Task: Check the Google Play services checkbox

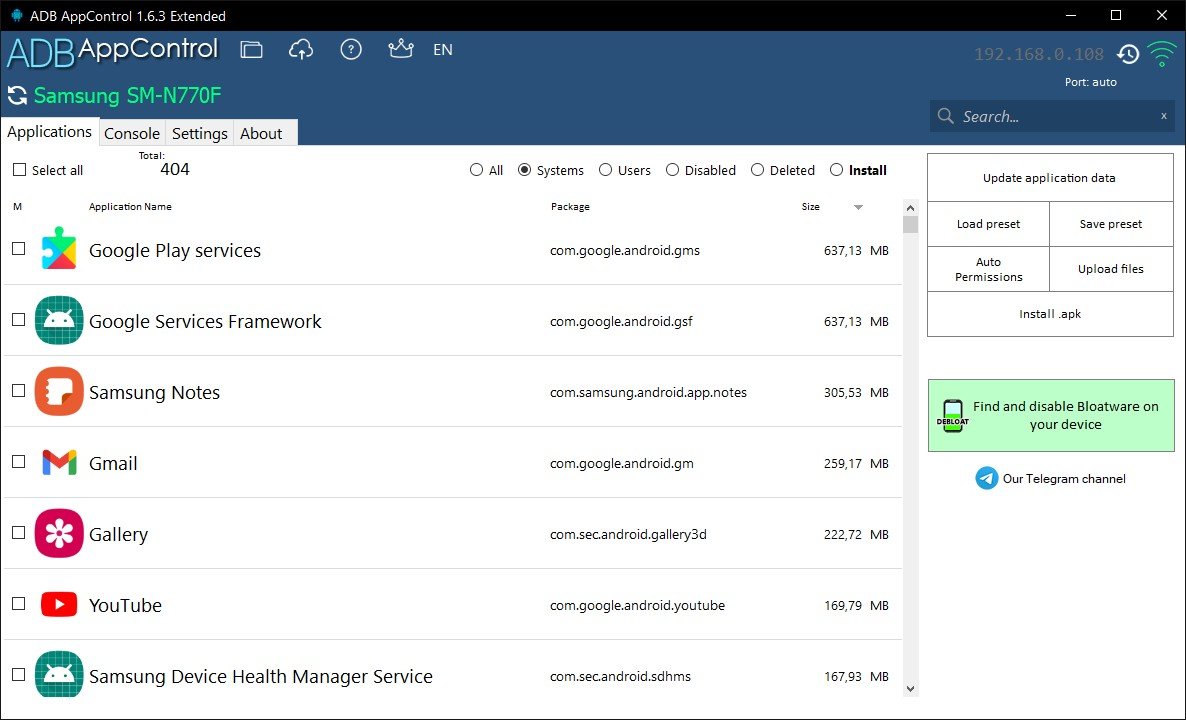Action: coord(19,249)
